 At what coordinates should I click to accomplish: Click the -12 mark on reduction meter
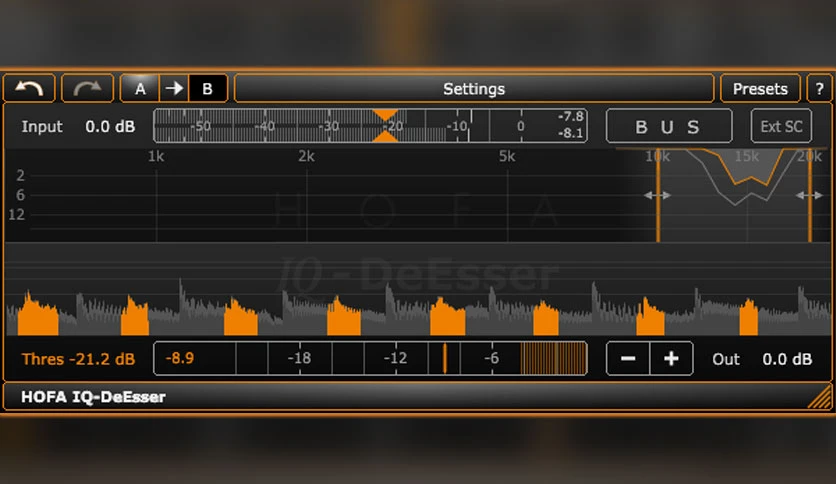click(396, 358)
